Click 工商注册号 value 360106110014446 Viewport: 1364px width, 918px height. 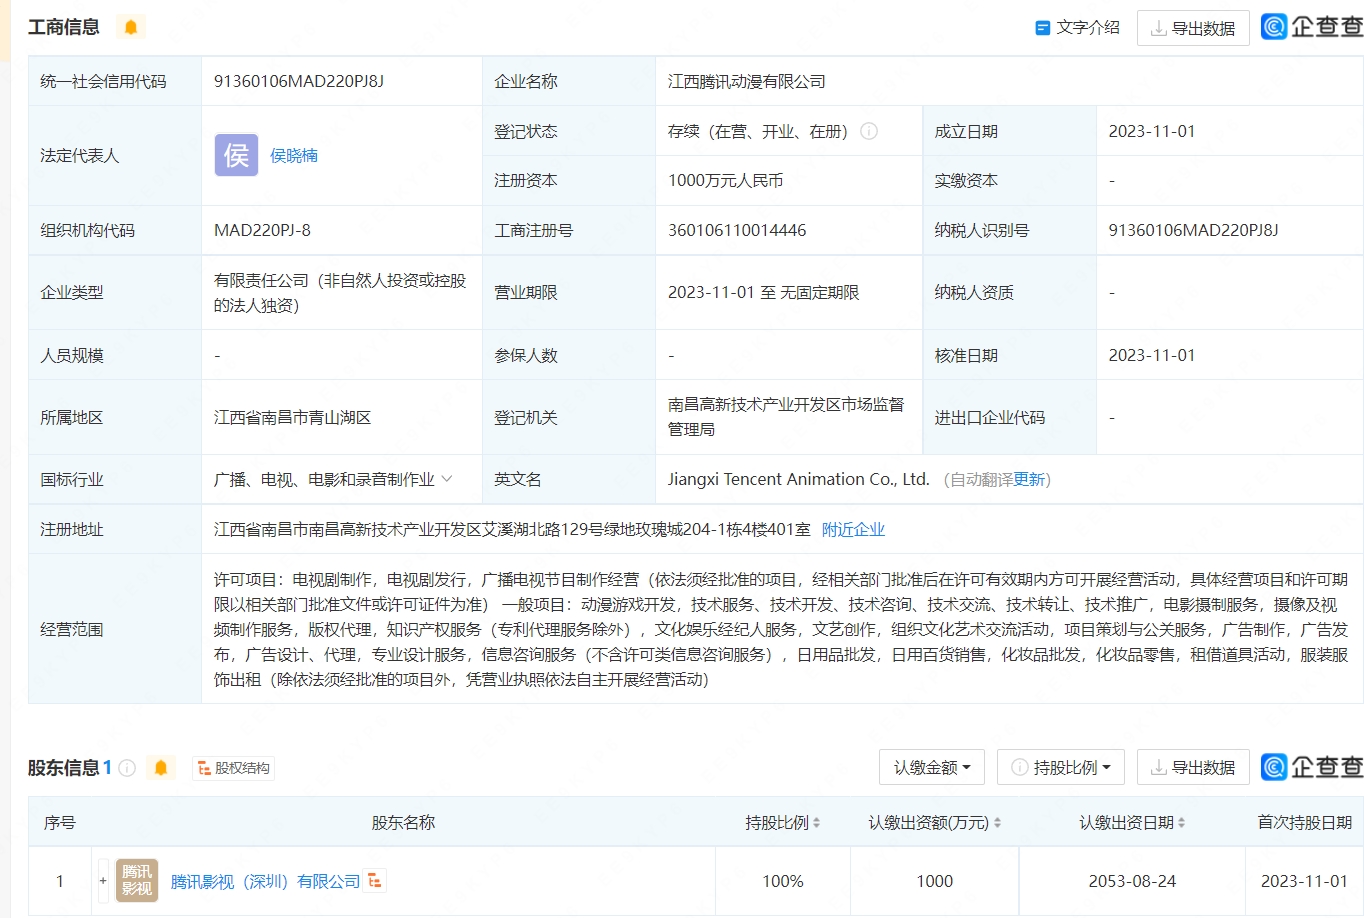(737, 231)
